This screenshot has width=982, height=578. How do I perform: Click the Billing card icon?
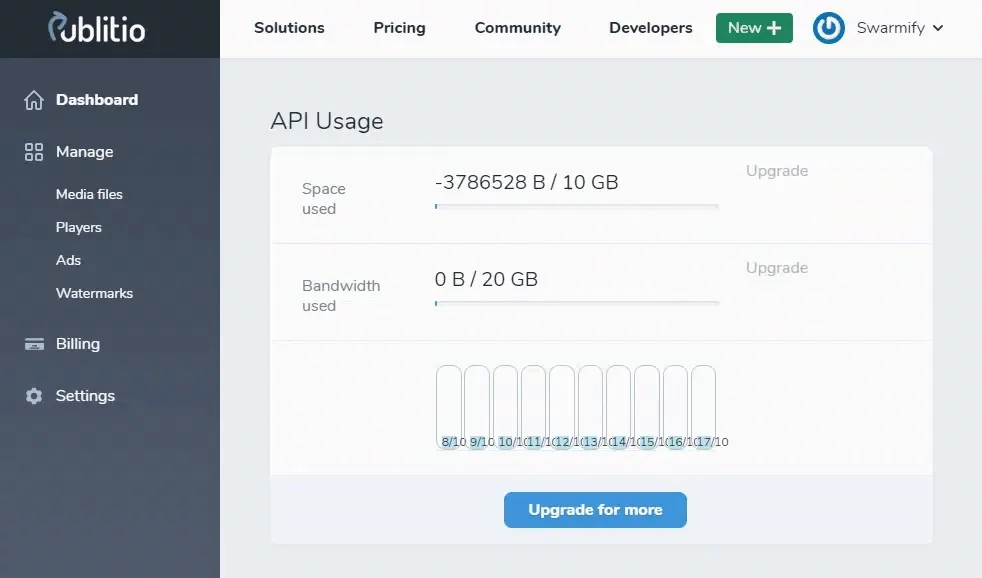tap(35, 344)
